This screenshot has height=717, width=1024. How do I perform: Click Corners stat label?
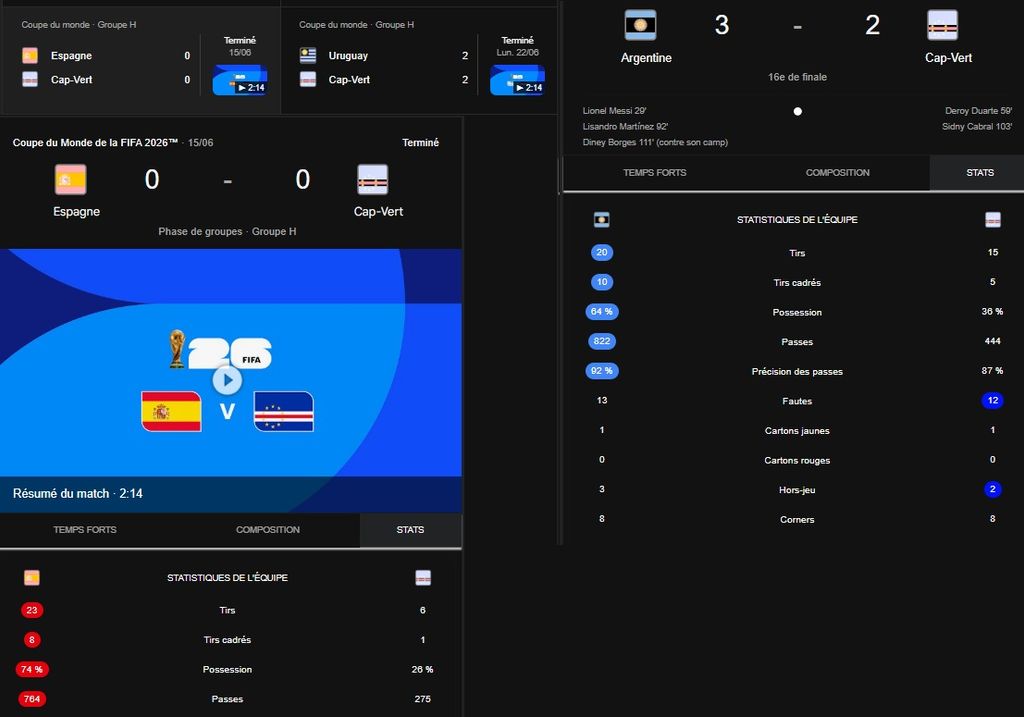tap(797, 520)
